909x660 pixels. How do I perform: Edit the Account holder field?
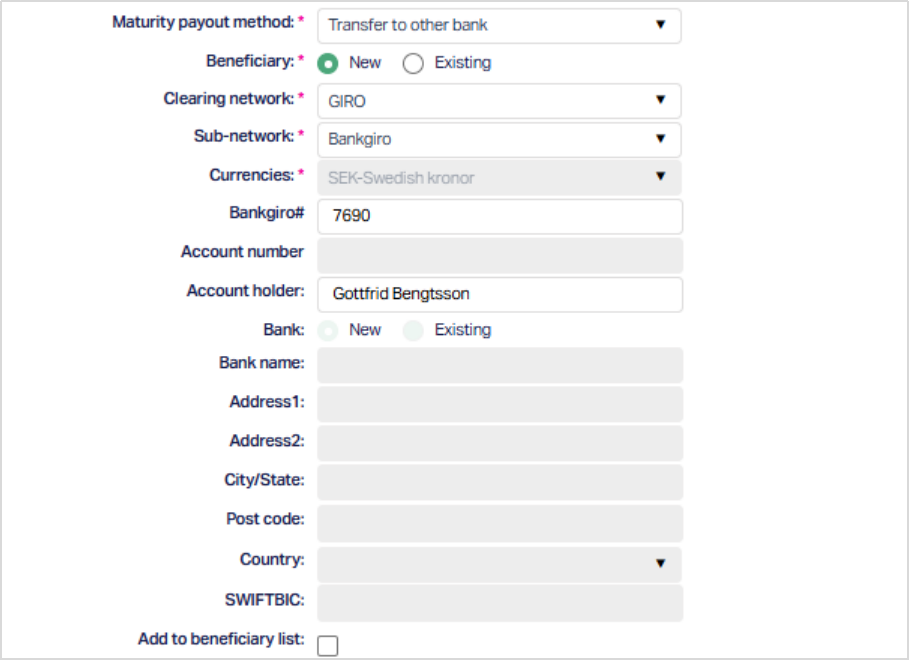tap(499, 294)
